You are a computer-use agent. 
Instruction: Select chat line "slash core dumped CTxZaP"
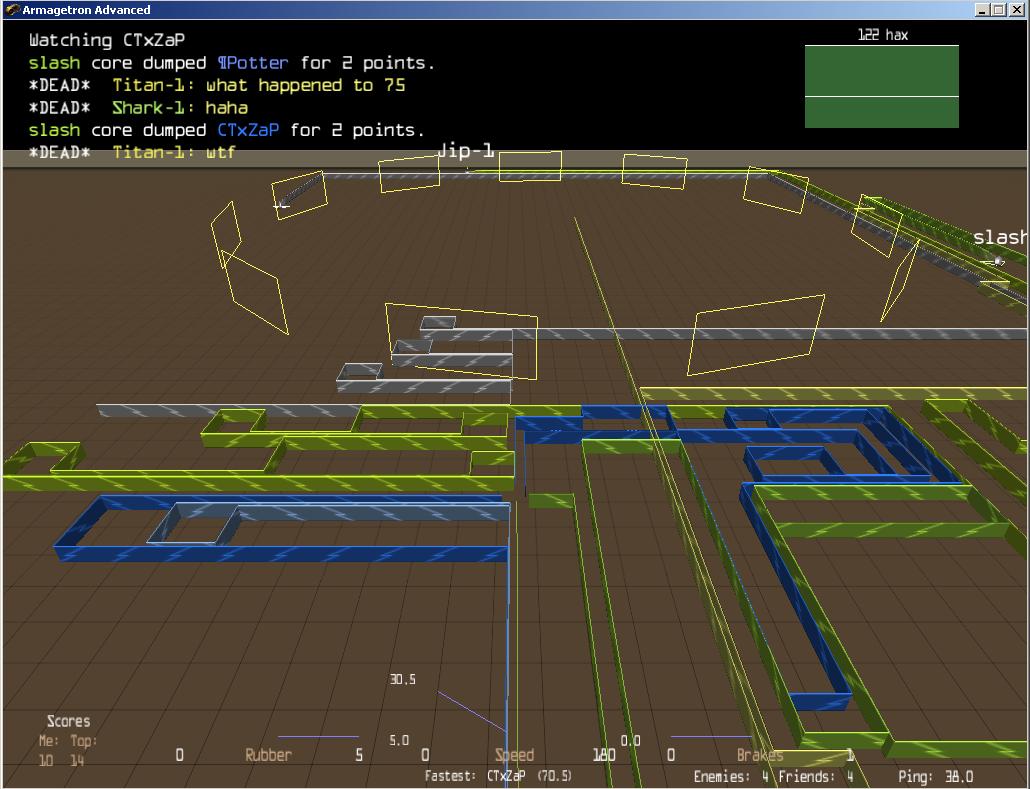tap(226, 130)
